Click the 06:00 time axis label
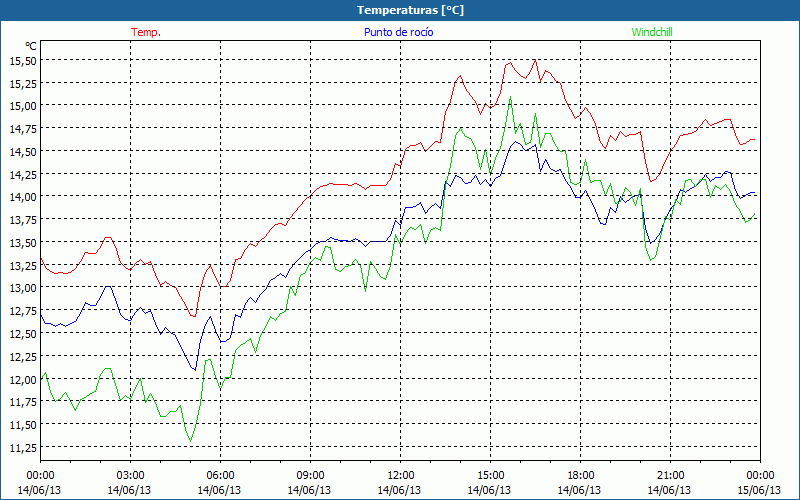 pyautogui.click(x=220, y=476)
